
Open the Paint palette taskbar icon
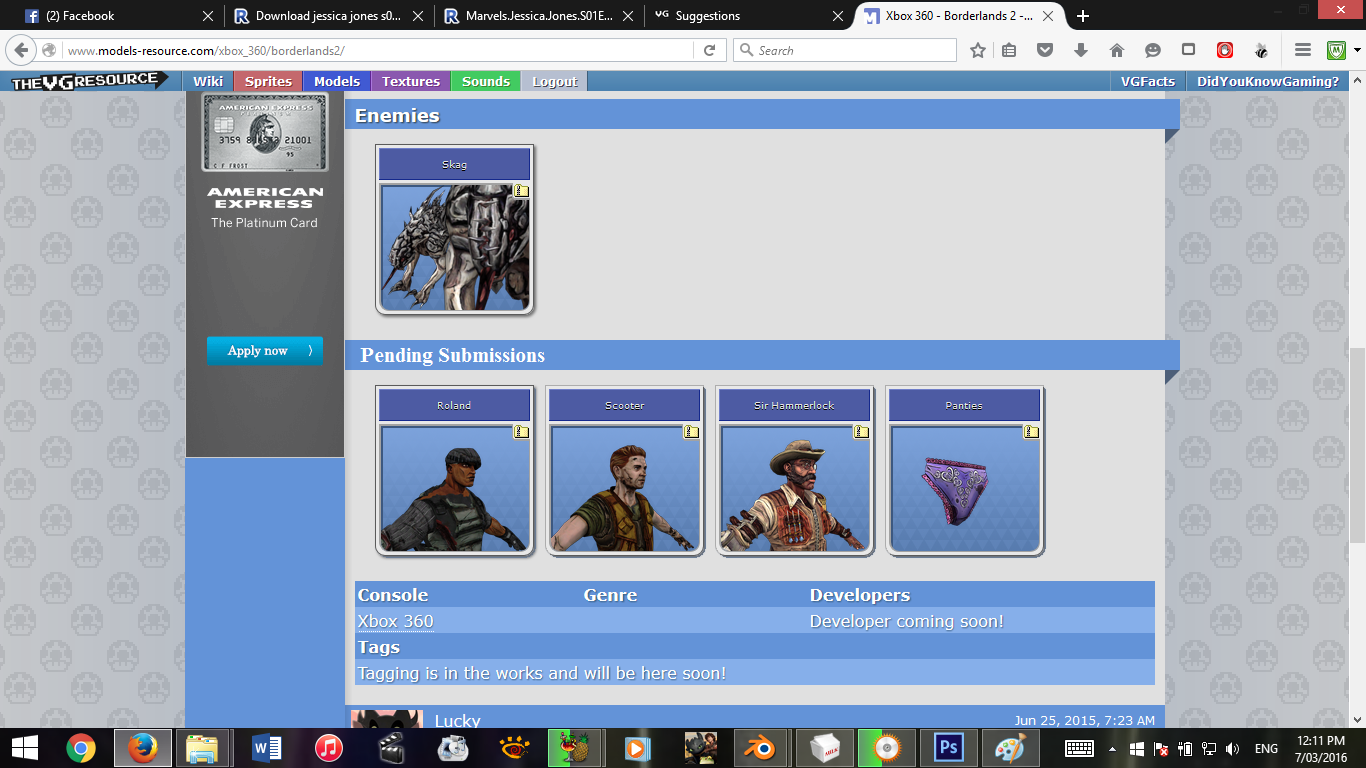click(x=1009, y=748)
